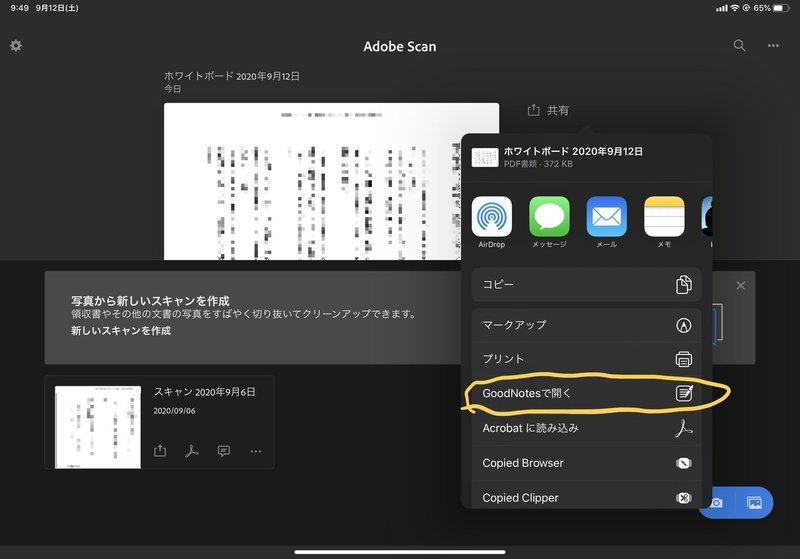Tap the Wi-Fi indicator in status bar

point(734,8)
